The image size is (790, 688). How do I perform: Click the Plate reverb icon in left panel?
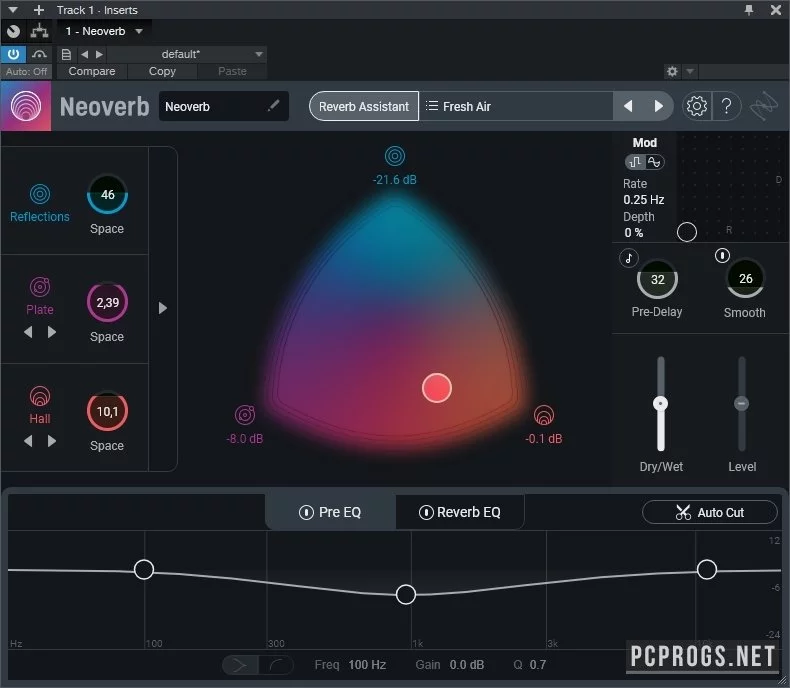click(40, 287)
